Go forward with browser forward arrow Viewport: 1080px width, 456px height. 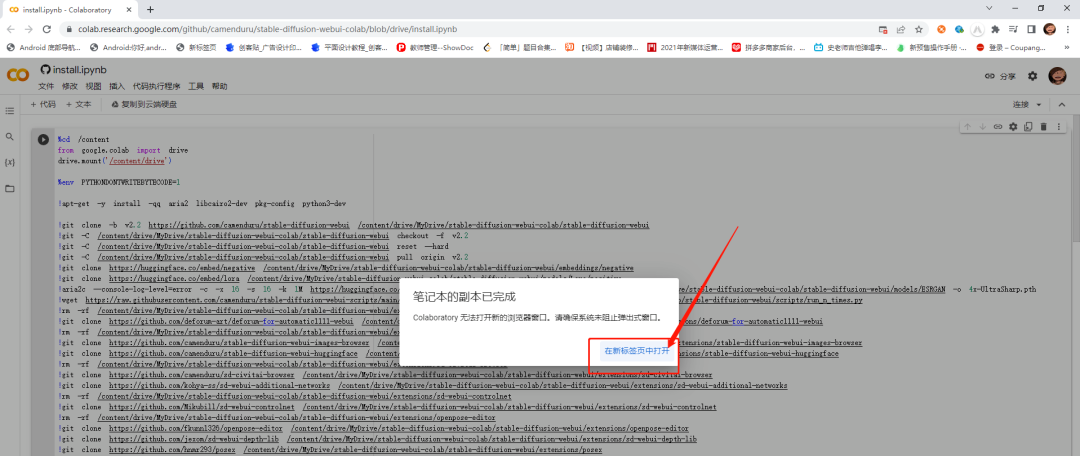point(29,30)
